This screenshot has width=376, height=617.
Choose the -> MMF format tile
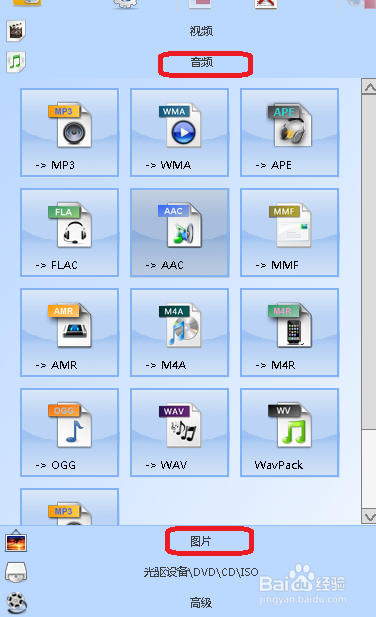pos(289,233)
